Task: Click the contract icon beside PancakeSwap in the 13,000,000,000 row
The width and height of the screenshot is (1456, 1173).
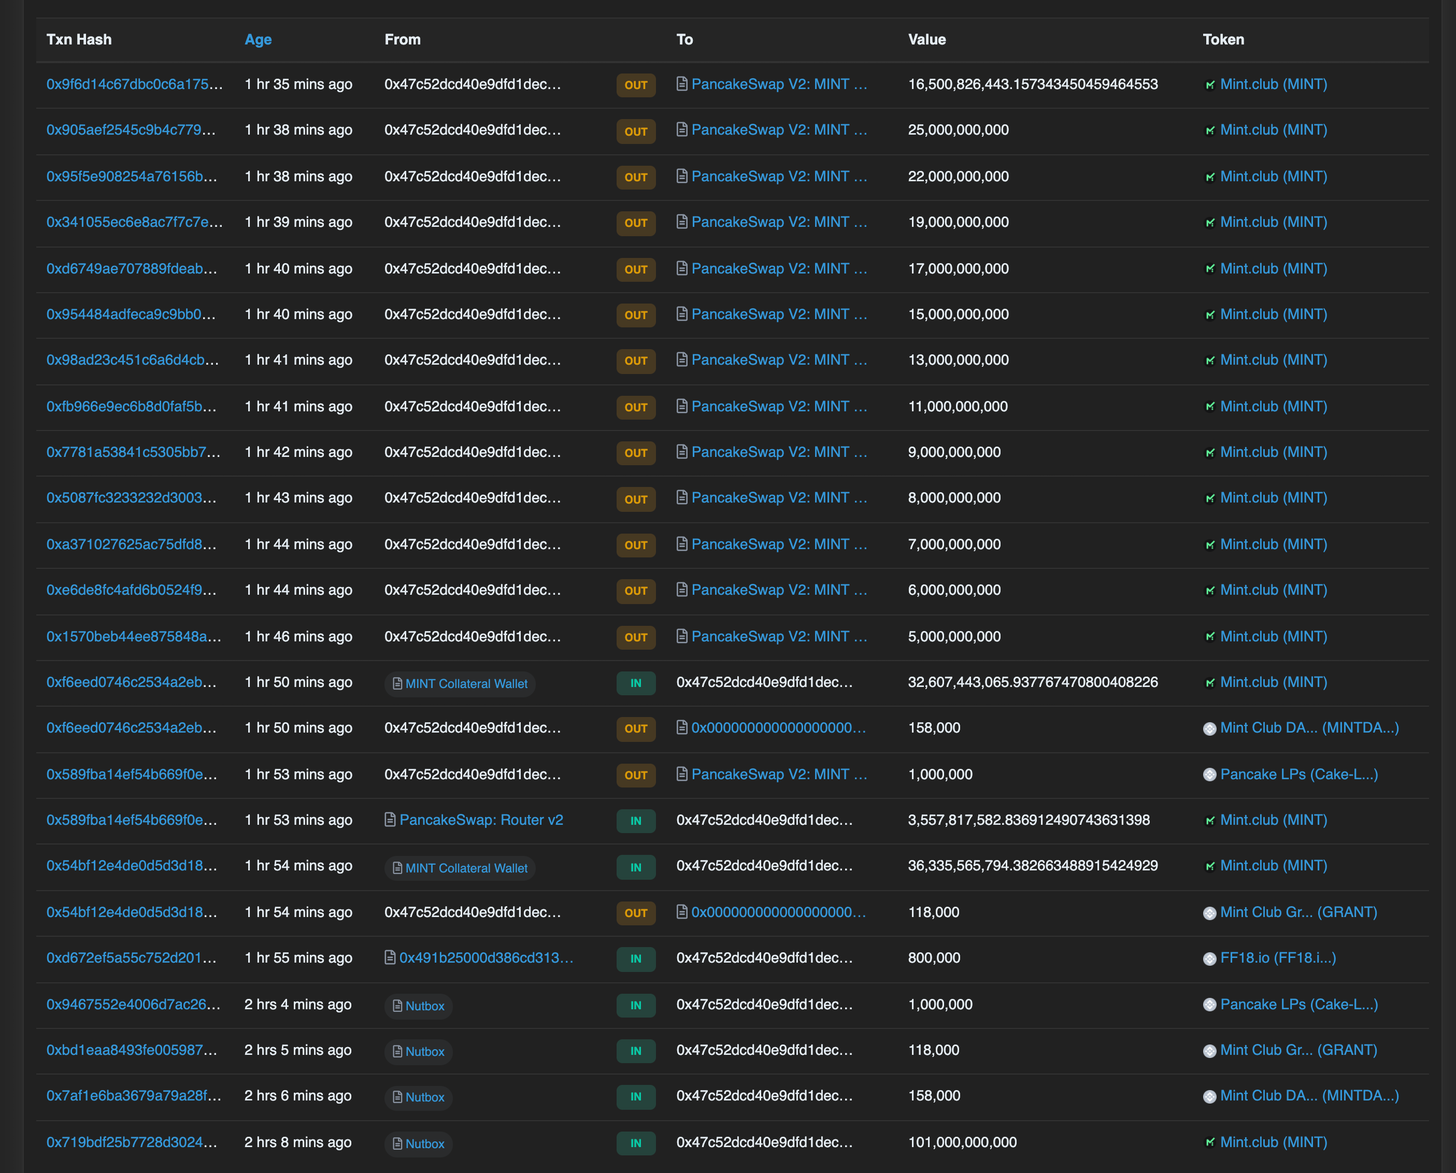Action: click(682, 360)
